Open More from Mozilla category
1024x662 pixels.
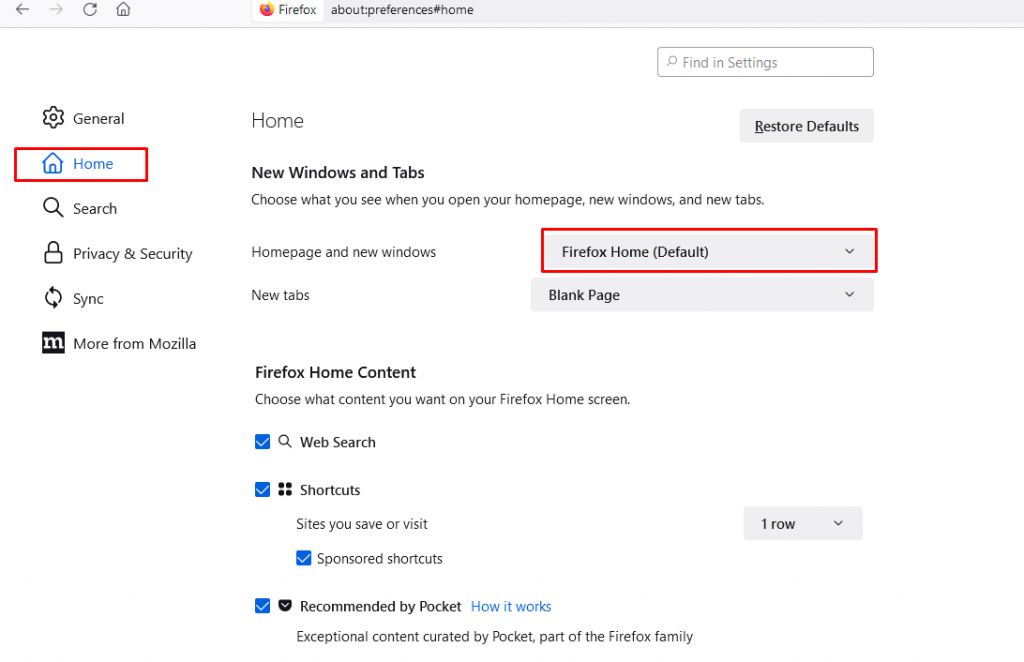click(119, 343)
